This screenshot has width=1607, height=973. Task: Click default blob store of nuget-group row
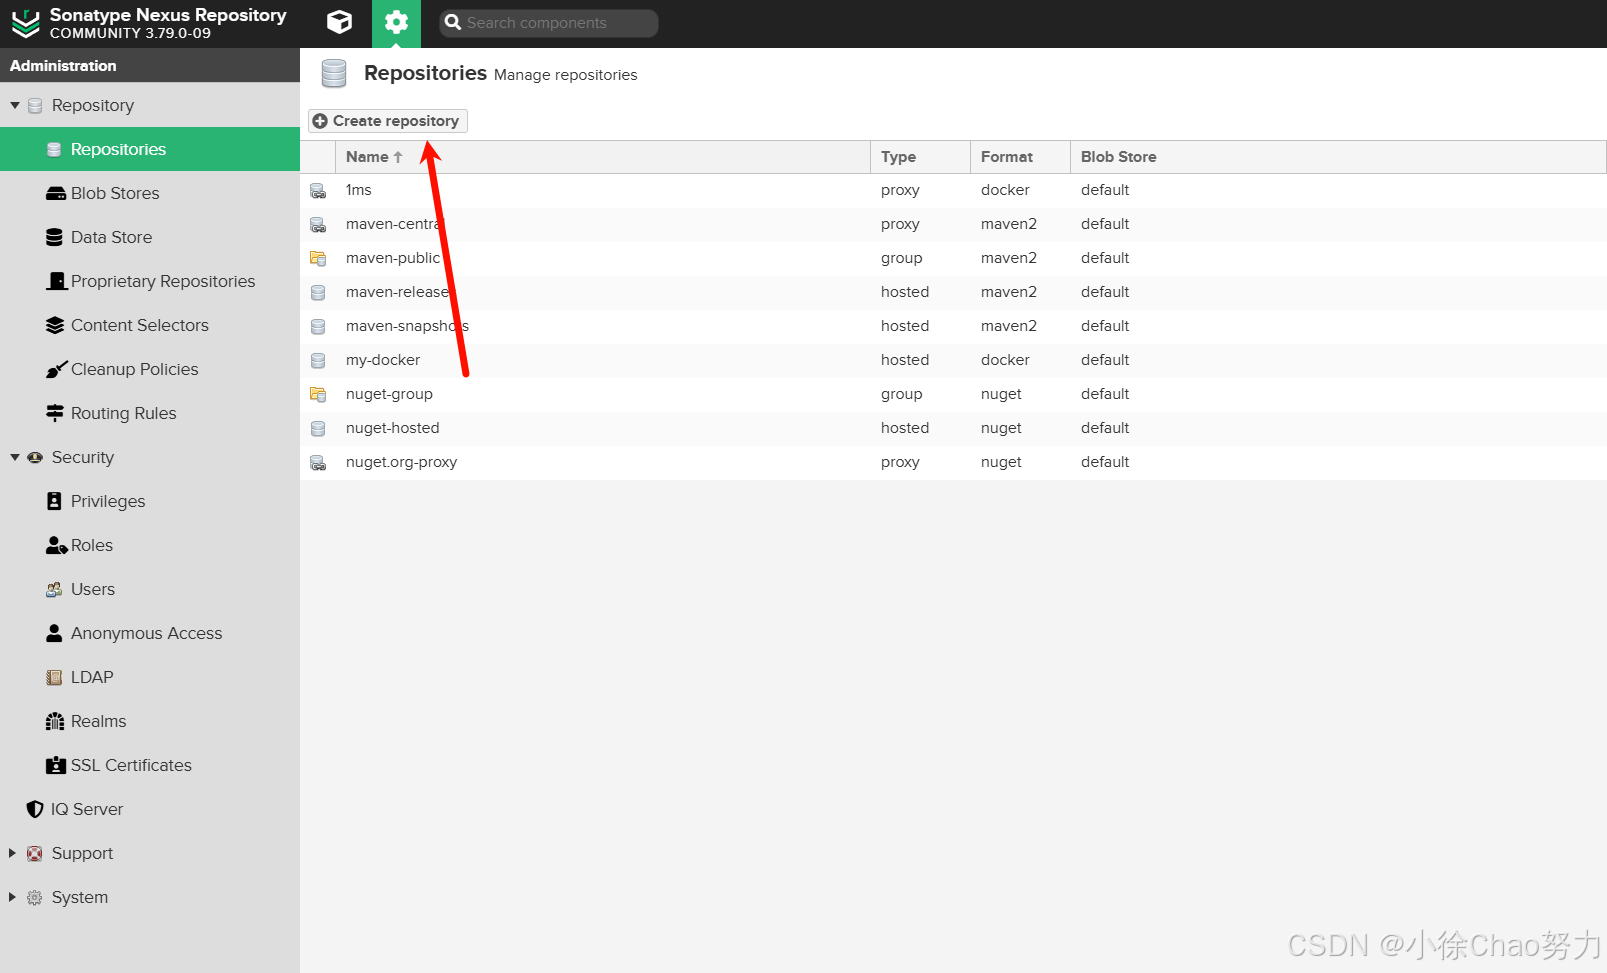pyautogui.click(x=1105, y=394)
